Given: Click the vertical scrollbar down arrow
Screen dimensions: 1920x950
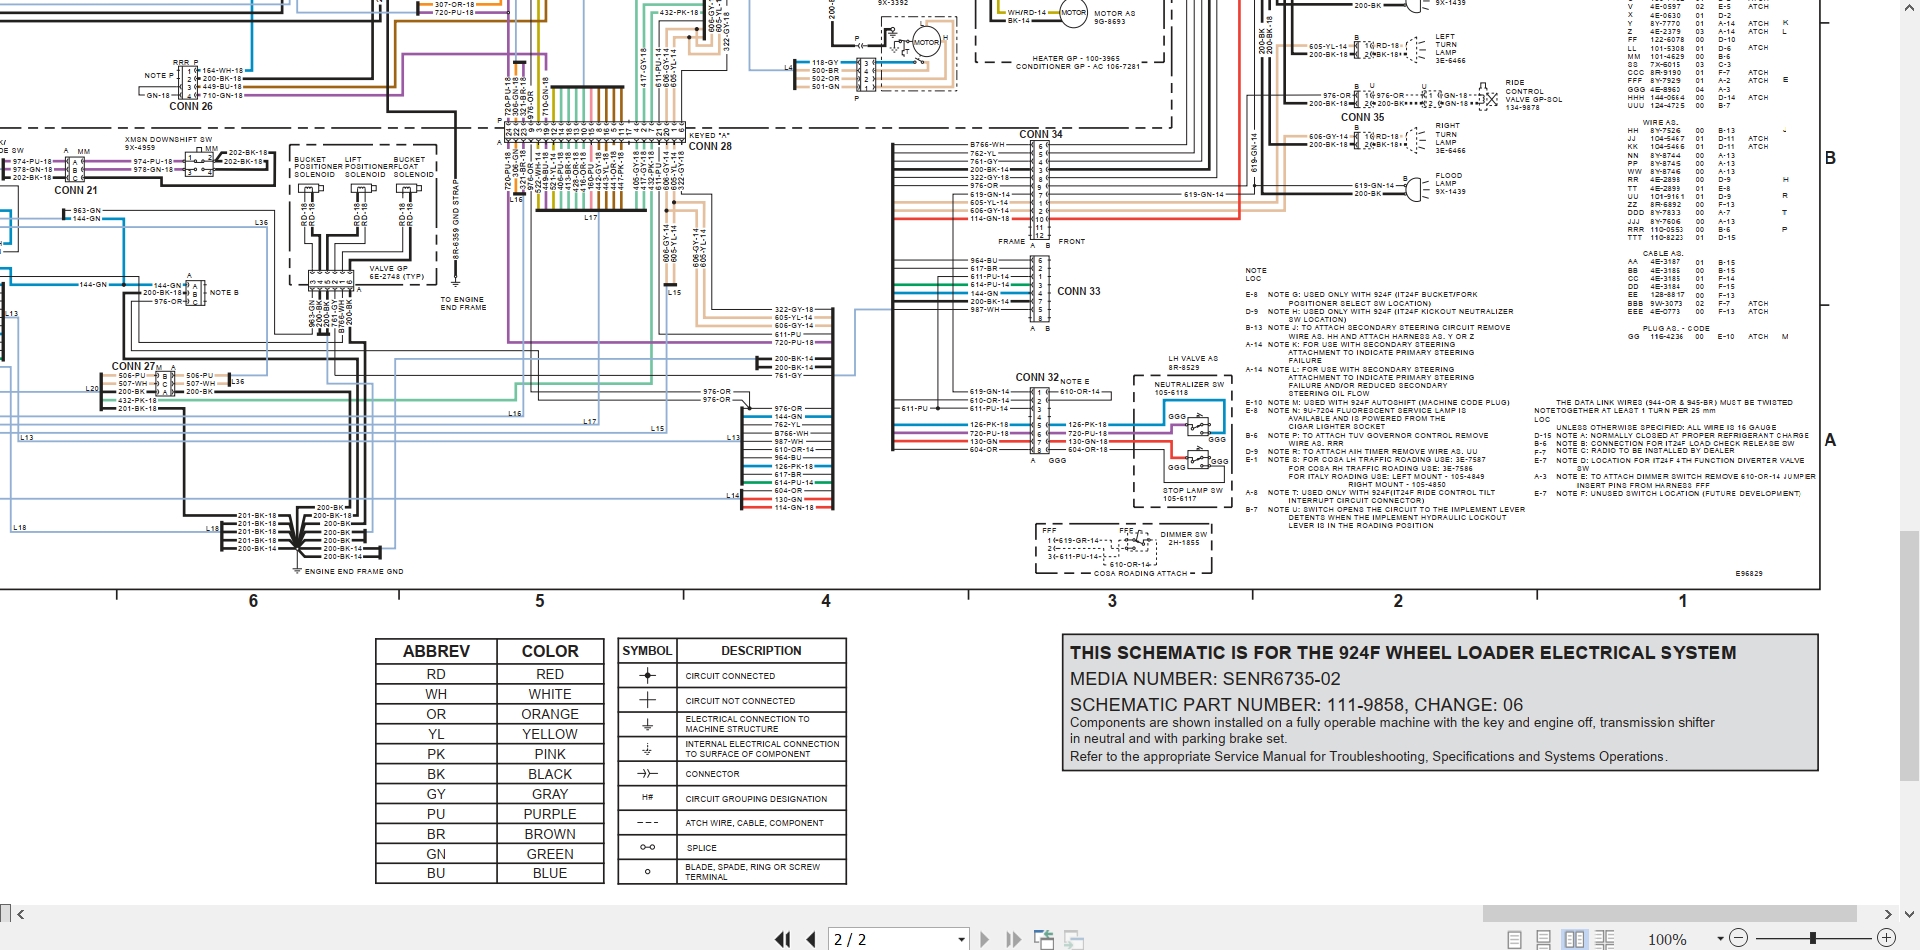Looking at the screenshot, I should tap(1909, 914).
